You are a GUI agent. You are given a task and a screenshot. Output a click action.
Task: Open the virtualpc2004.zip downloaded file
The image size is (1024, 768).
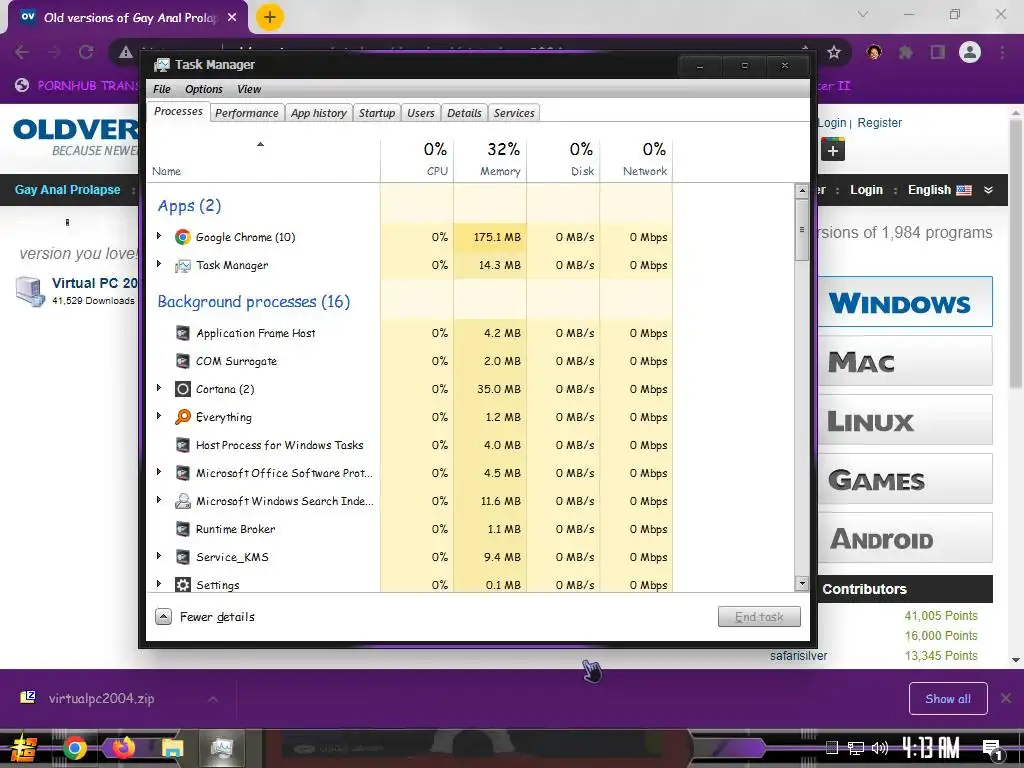101,699
